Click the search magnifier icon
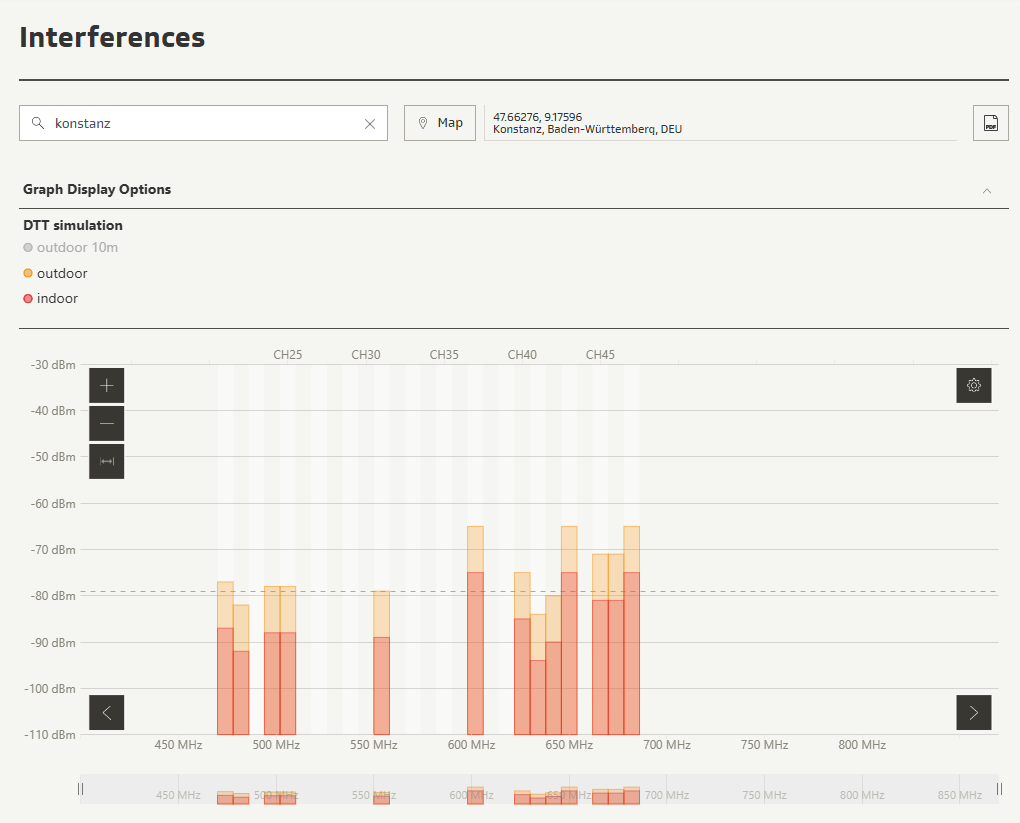The image size is (1020, 823). point(38,123)
